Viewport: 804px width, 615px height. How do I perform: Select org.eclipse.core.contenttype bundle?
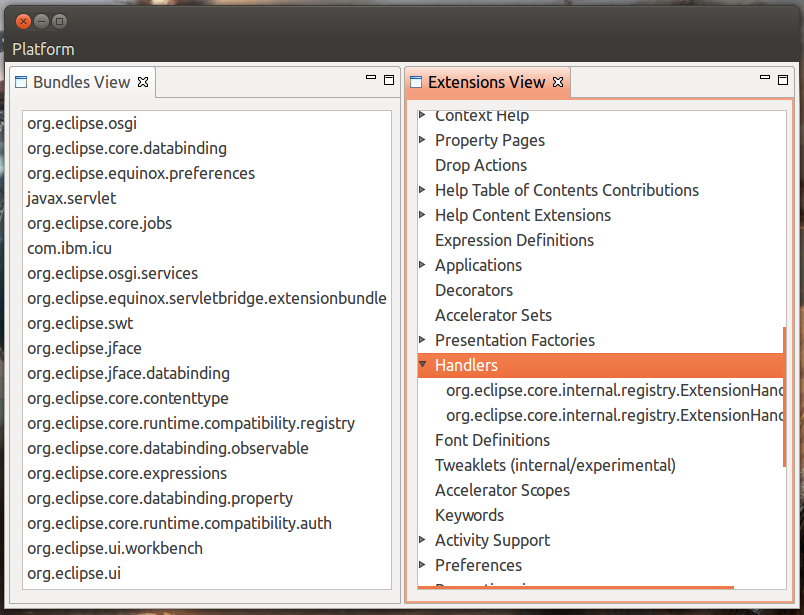pyautogui.click(x=128, y=399)
